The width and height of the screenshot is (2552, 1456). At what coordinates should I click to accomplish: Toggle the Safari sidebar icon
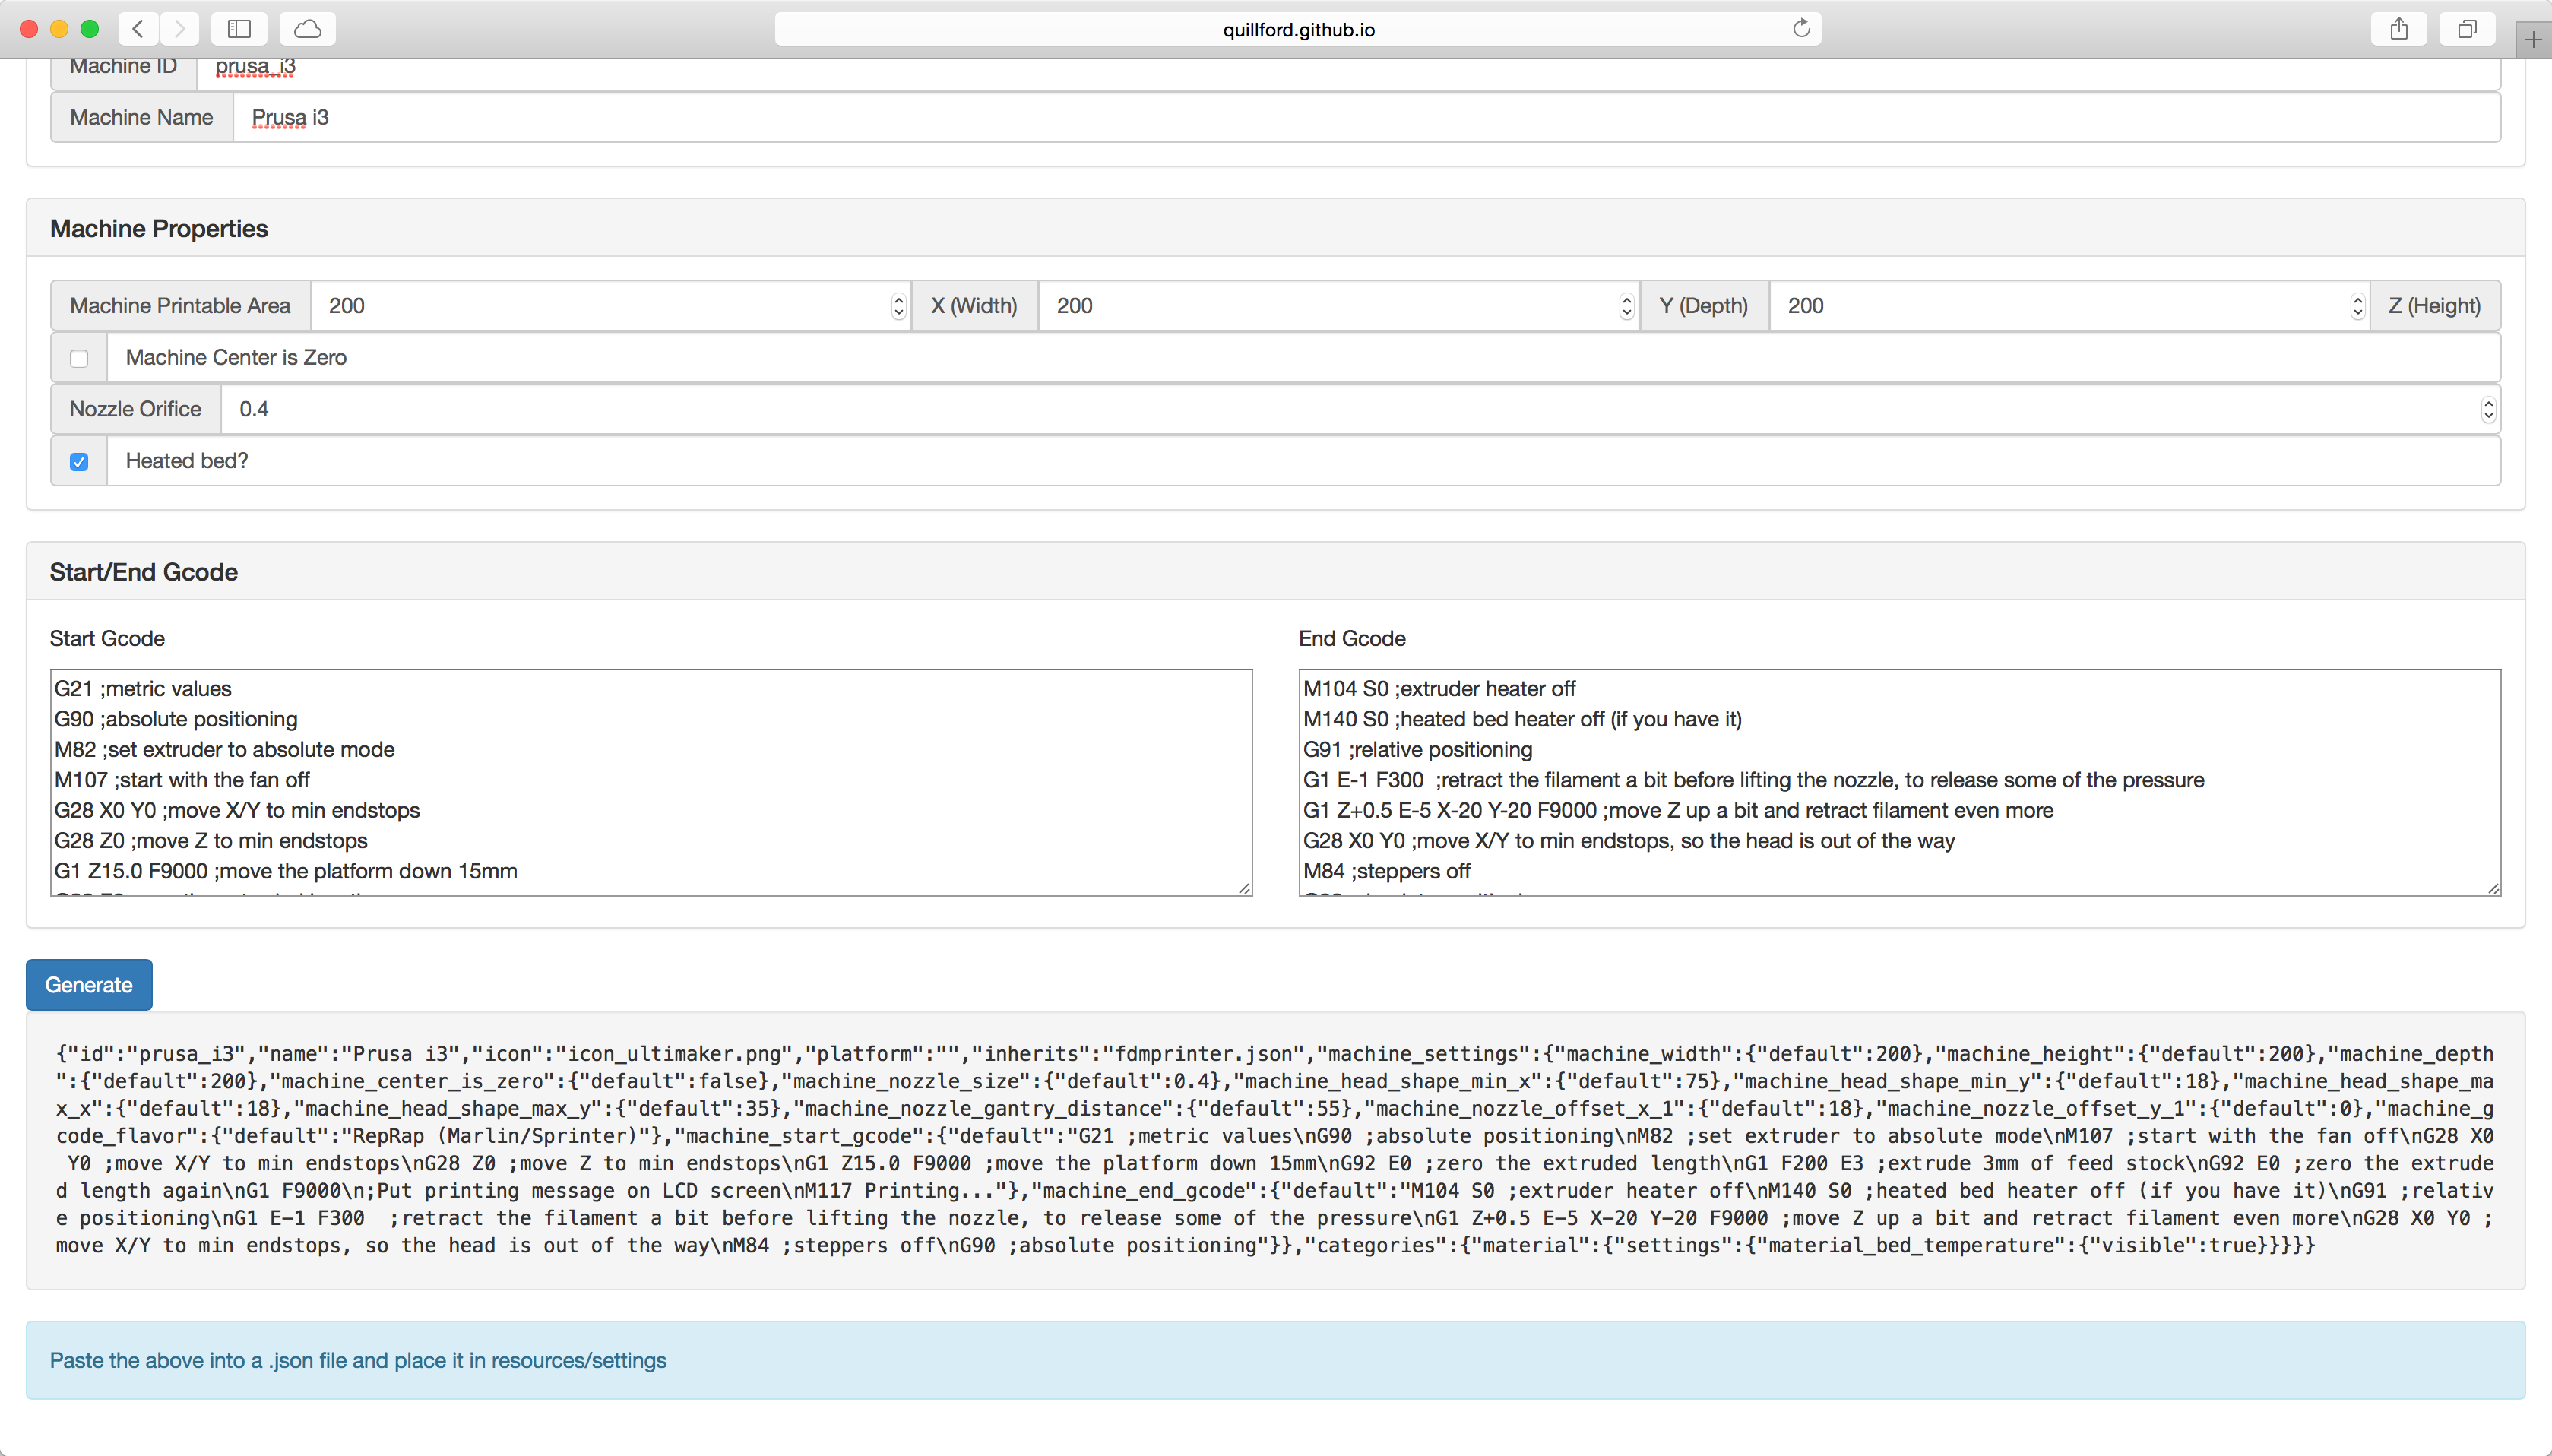point(239,29)
